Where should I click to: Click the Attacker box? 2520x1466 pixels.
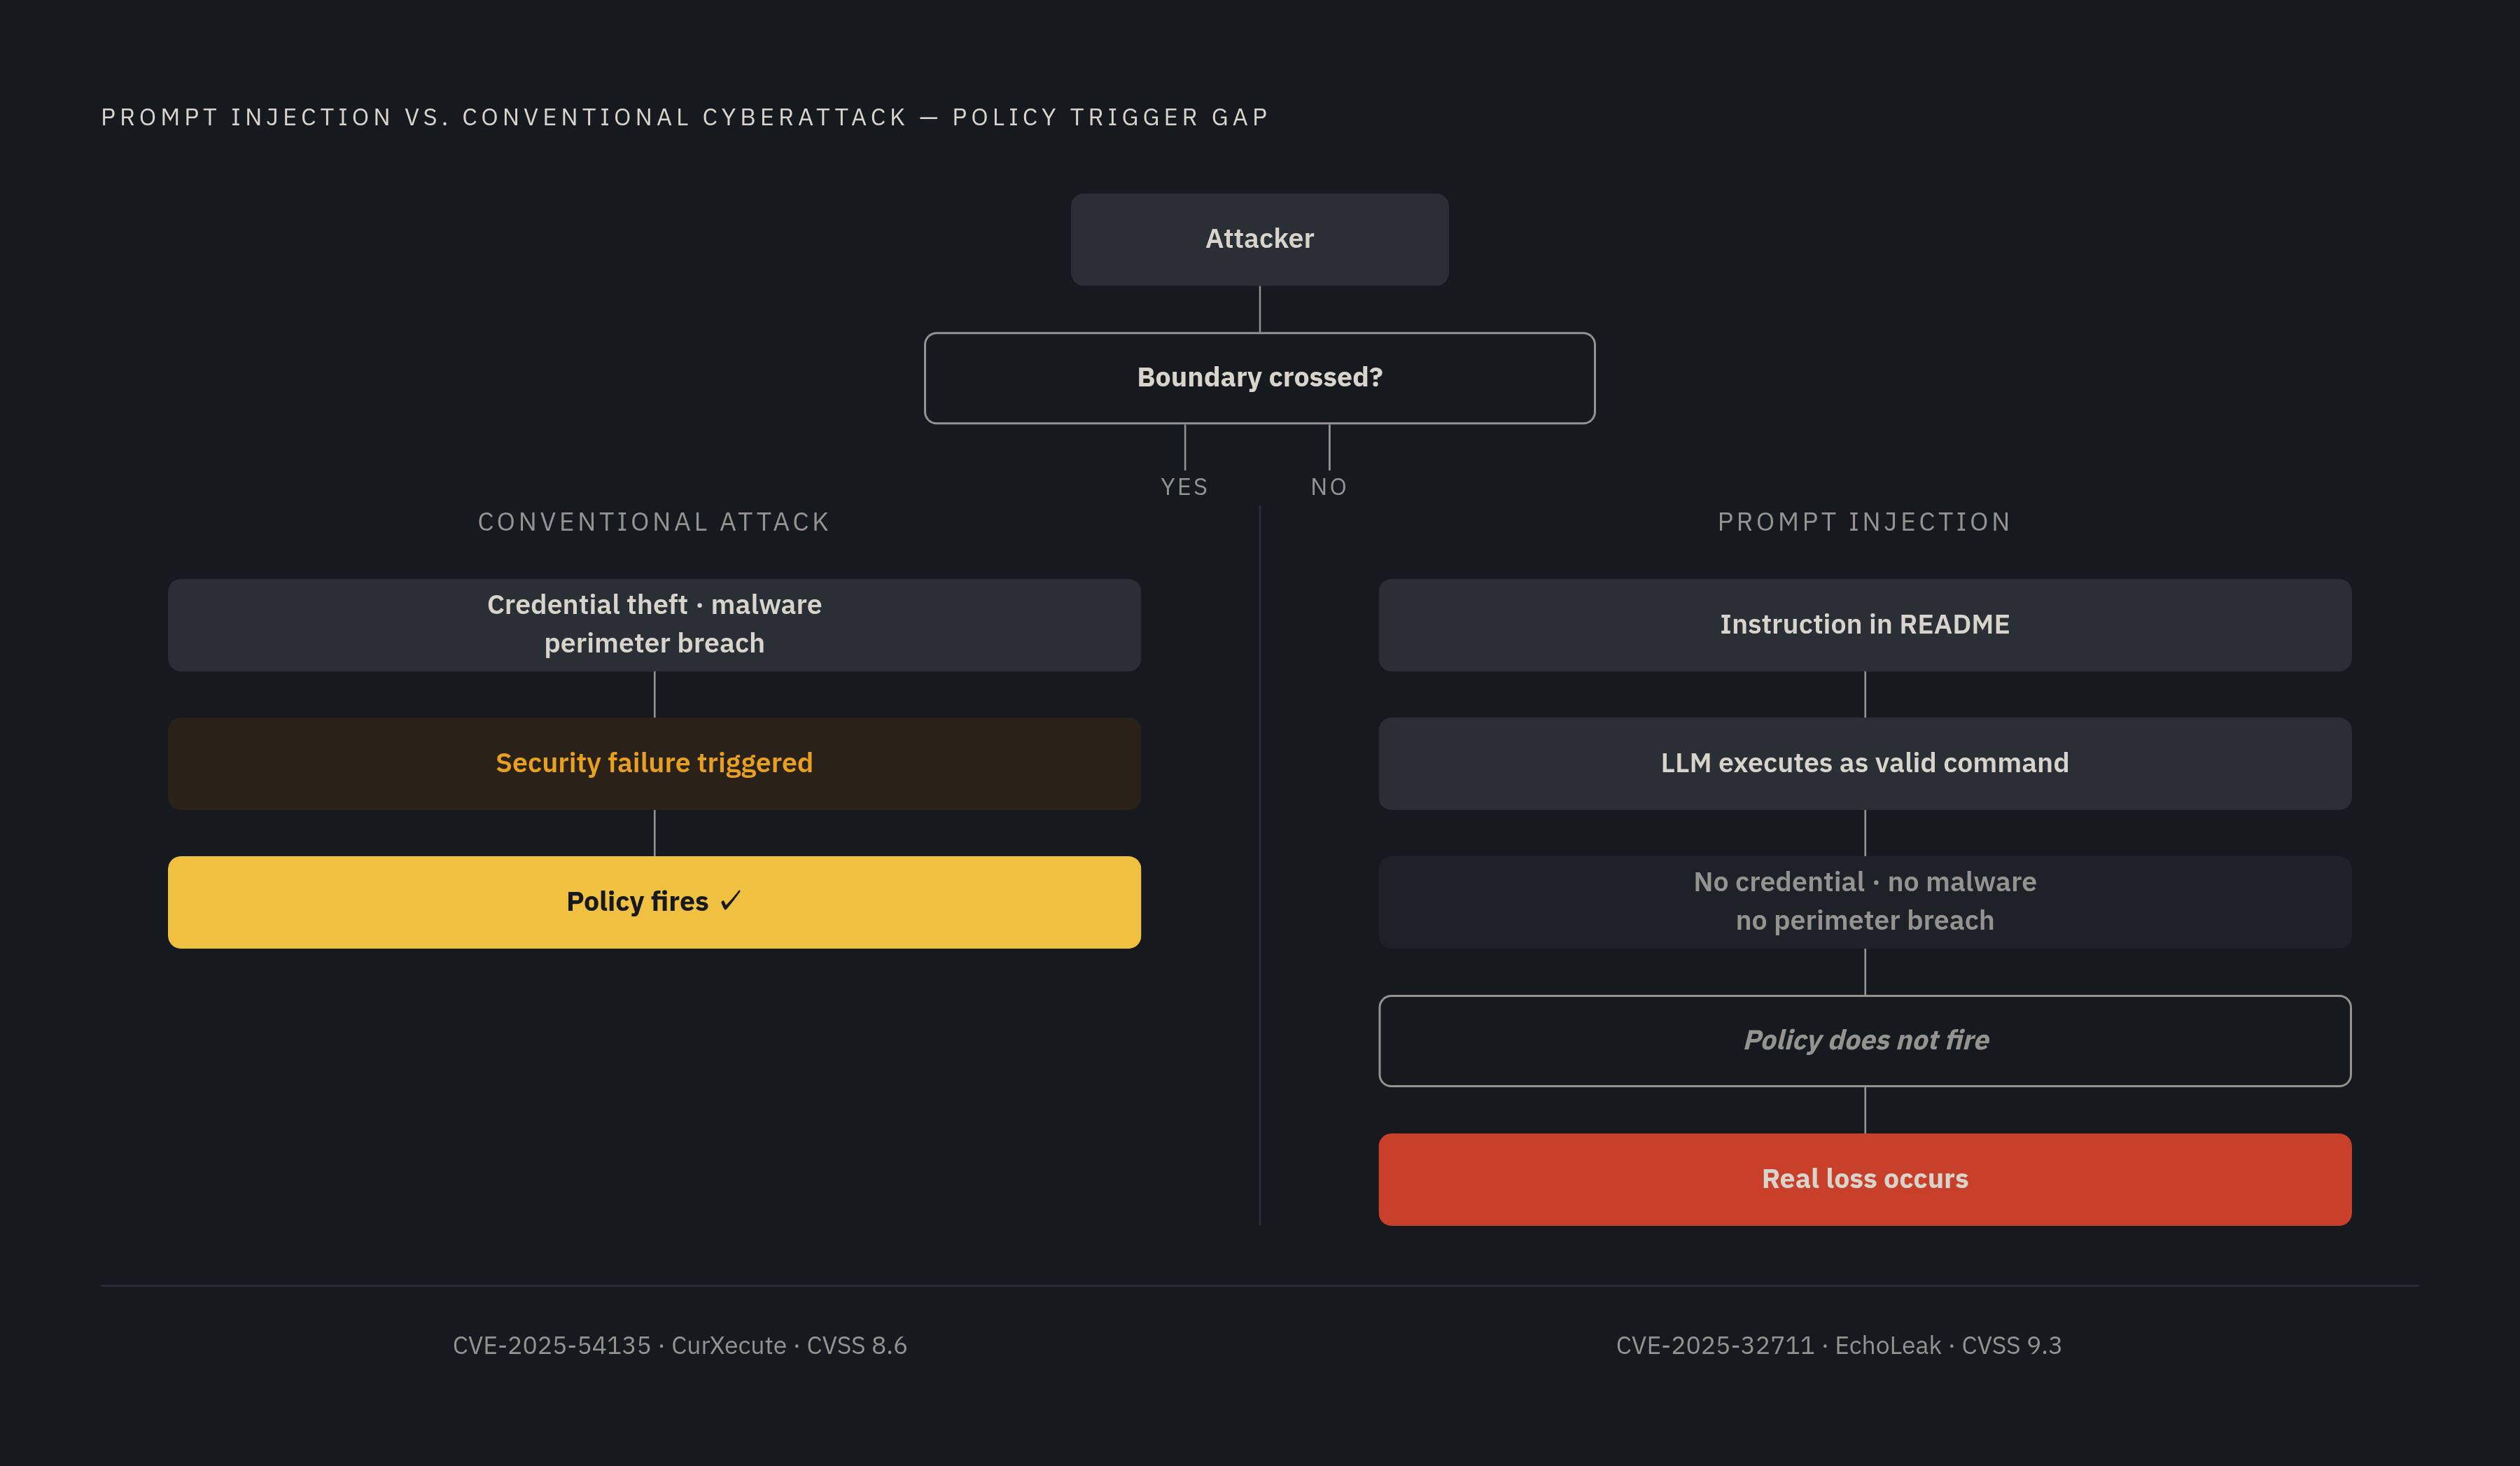coord(1259,239)
